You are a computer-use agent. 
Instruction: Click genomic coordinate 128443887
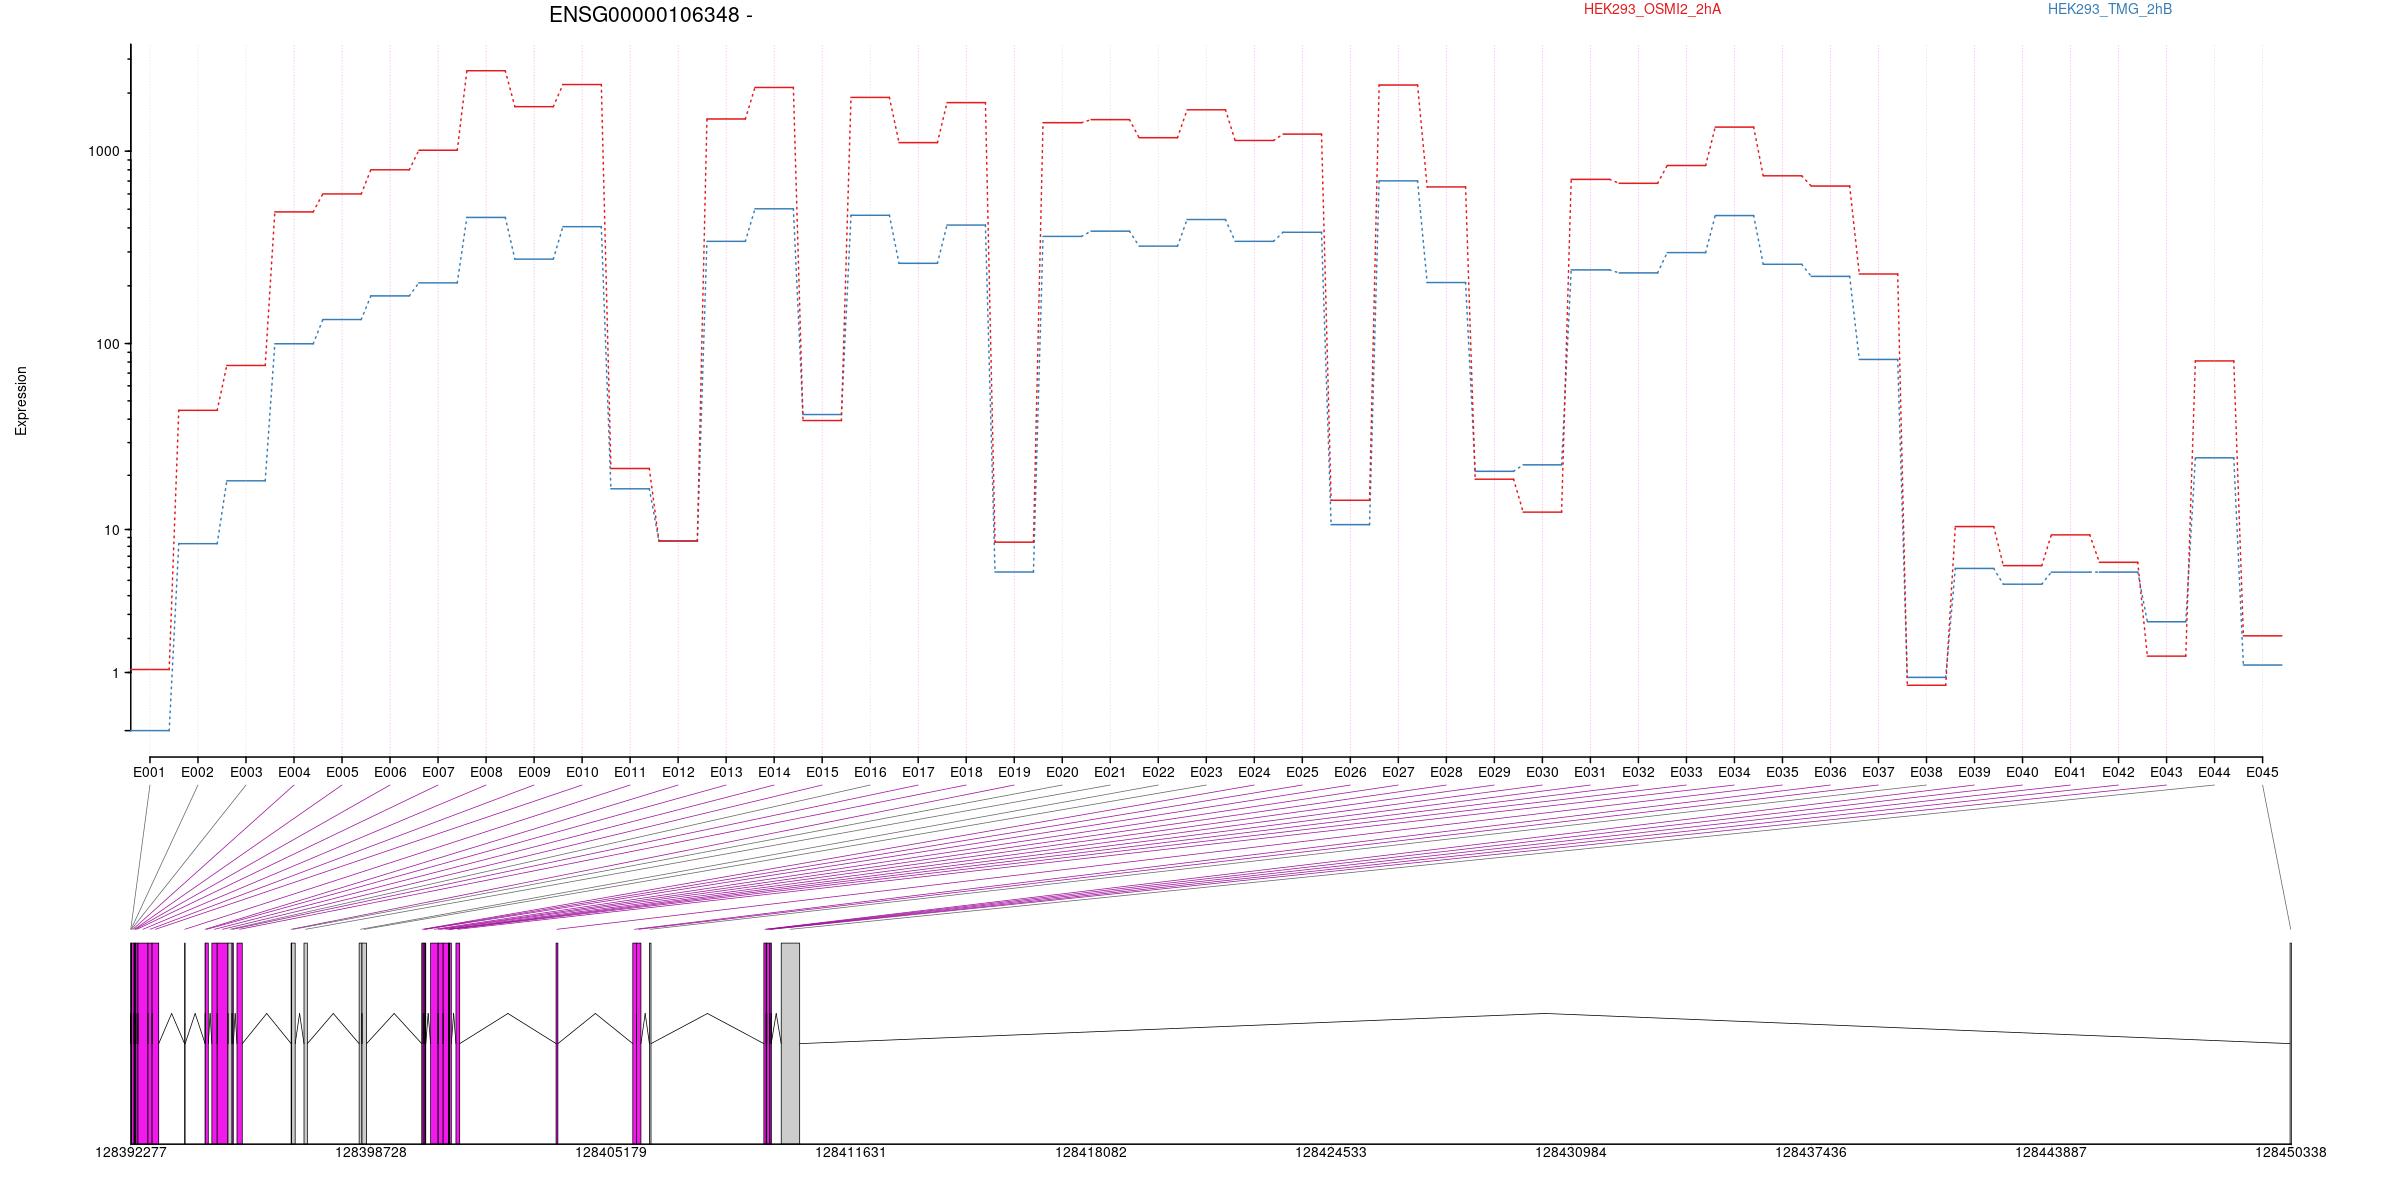2051,1152
